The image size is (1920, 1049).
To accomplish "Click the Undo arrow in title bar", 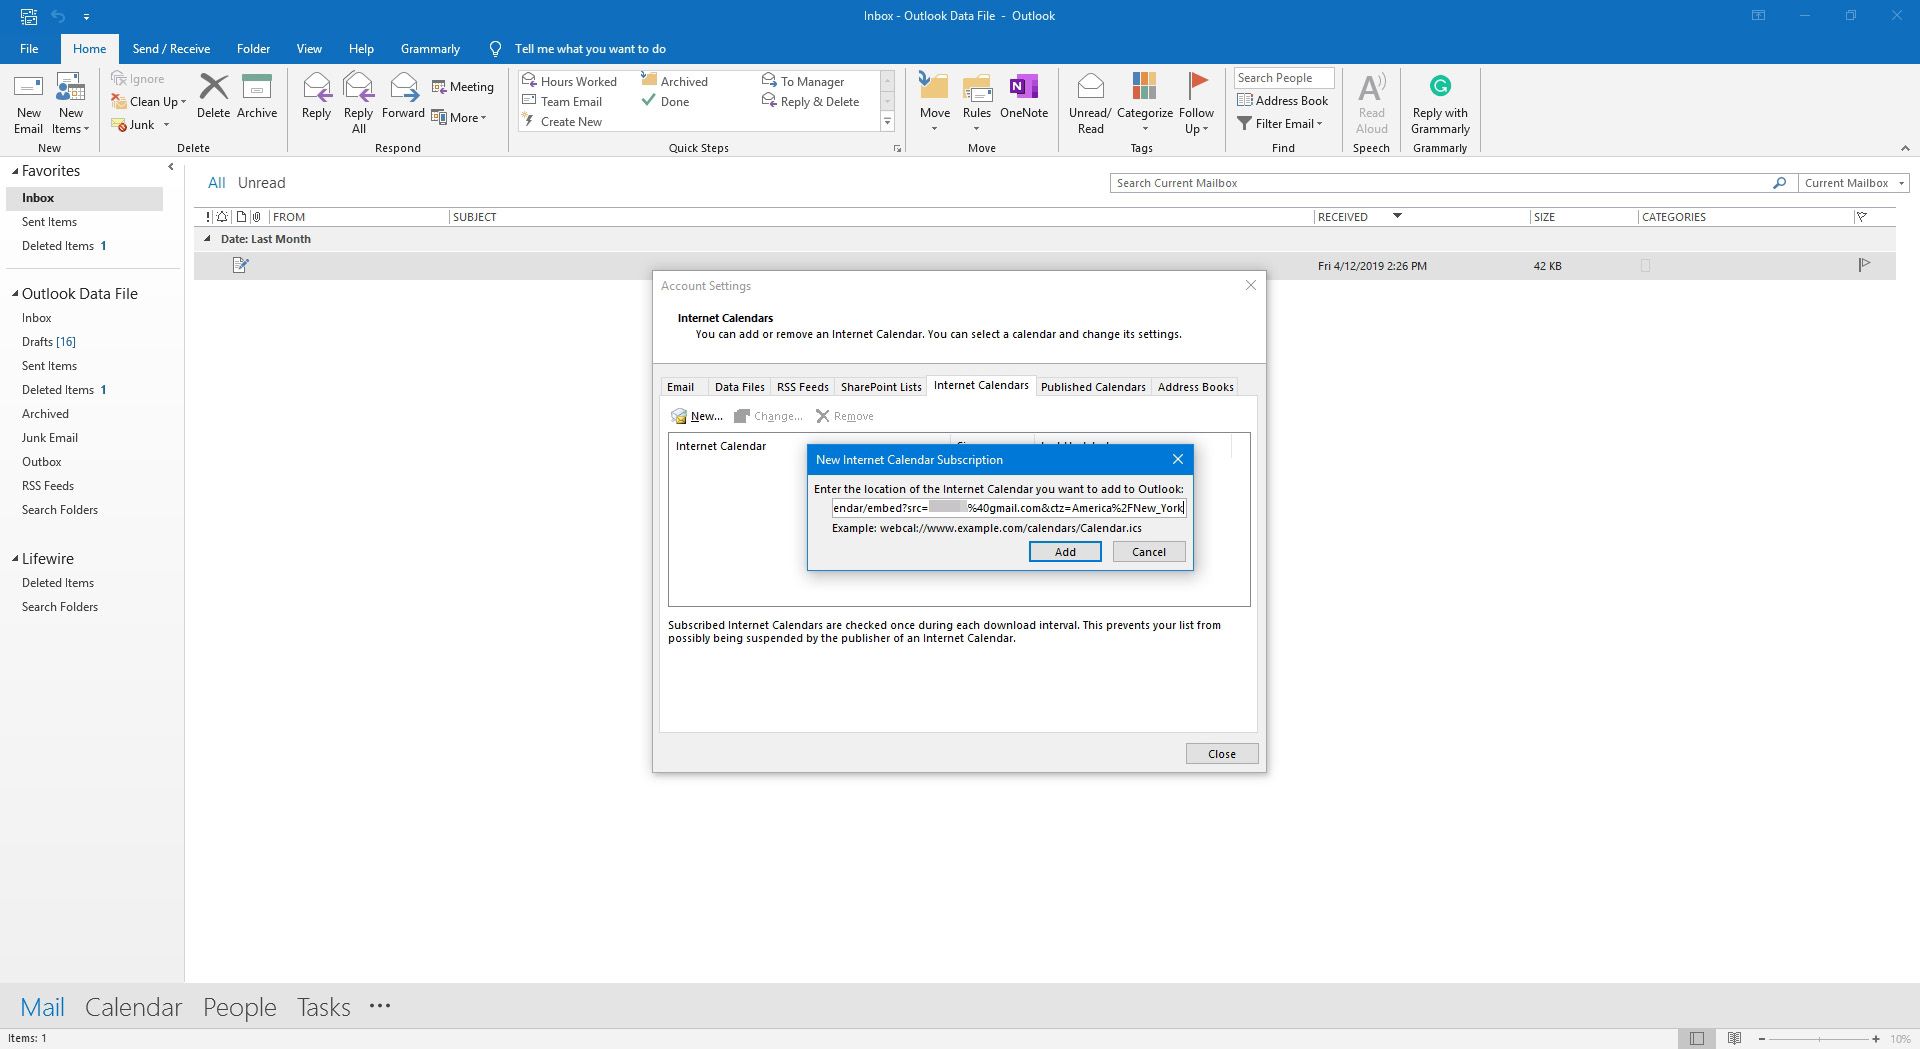I will coord(58,16).
